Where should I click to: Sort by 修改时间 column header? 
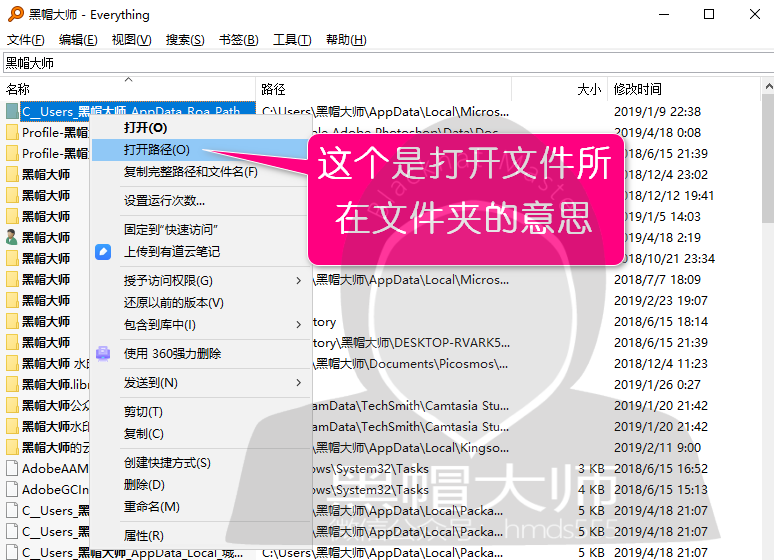[684, 89]
